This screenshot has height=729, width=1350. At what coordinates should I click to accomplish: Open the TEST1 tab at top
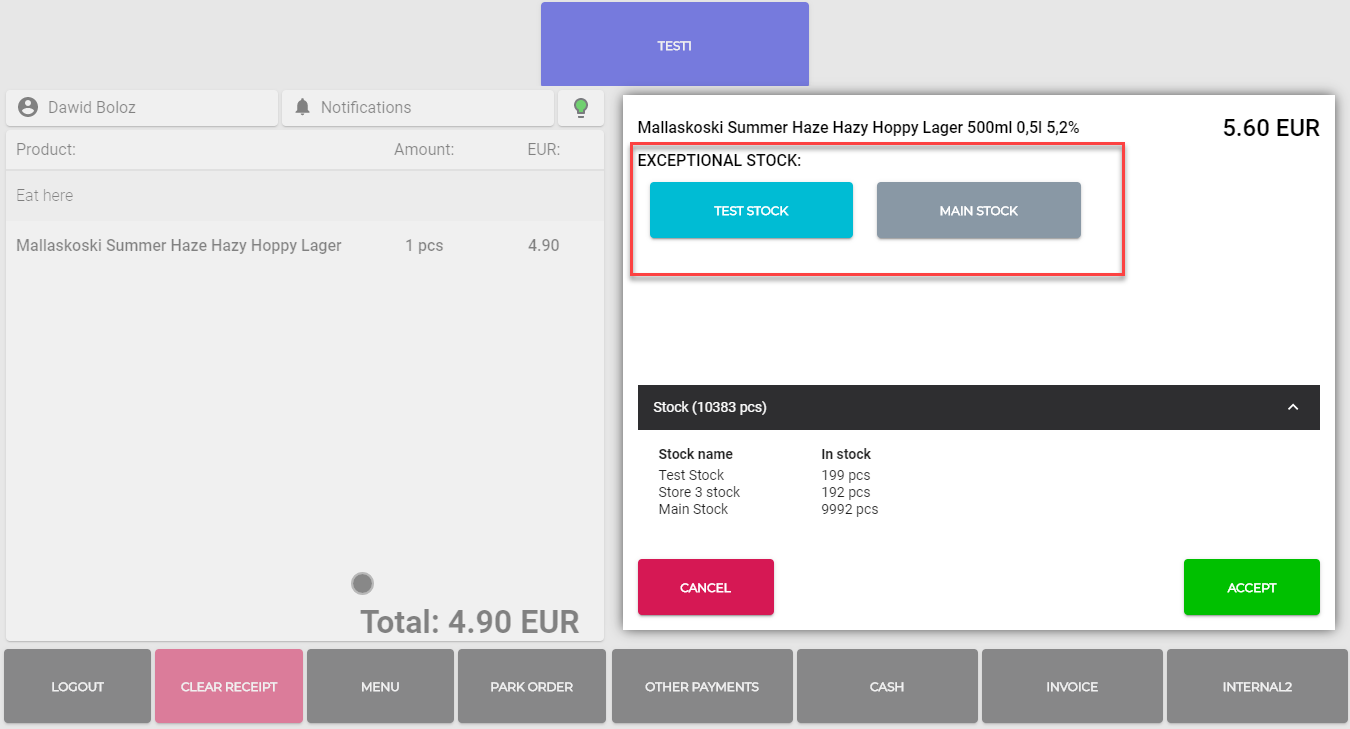pos(674,45)
